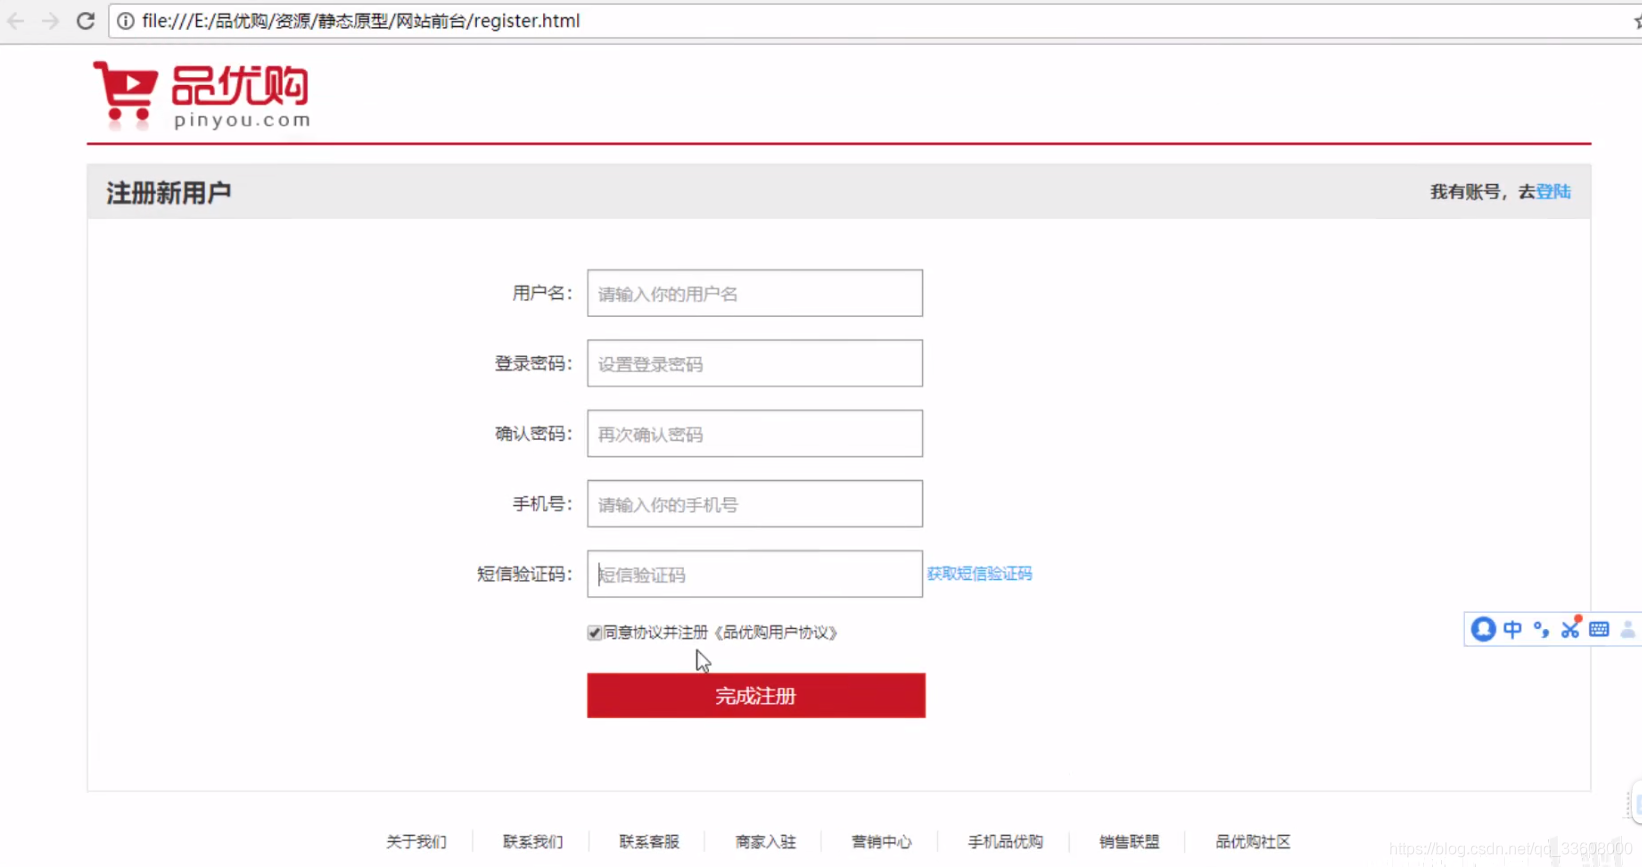
Task: Open 关于我们 footer link
Action: (x=416, y=842)
